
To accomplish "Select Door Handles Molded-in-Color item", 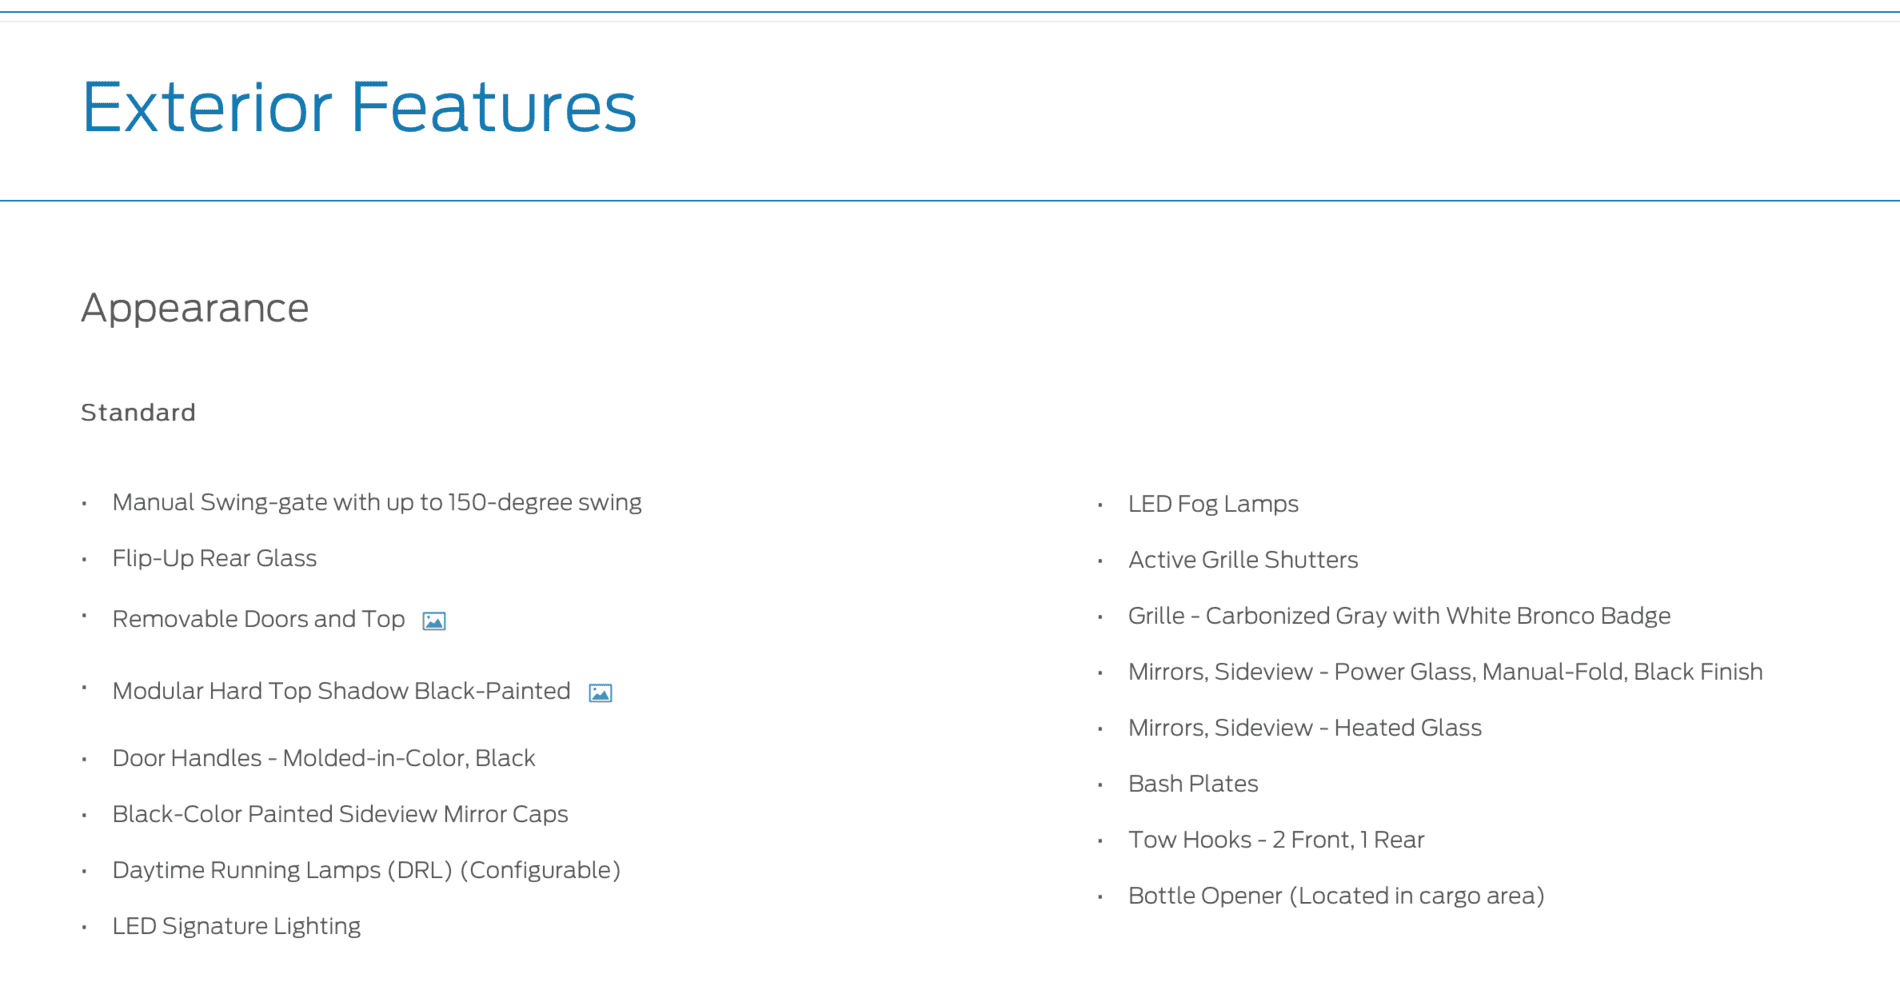I will click(324, 758).
